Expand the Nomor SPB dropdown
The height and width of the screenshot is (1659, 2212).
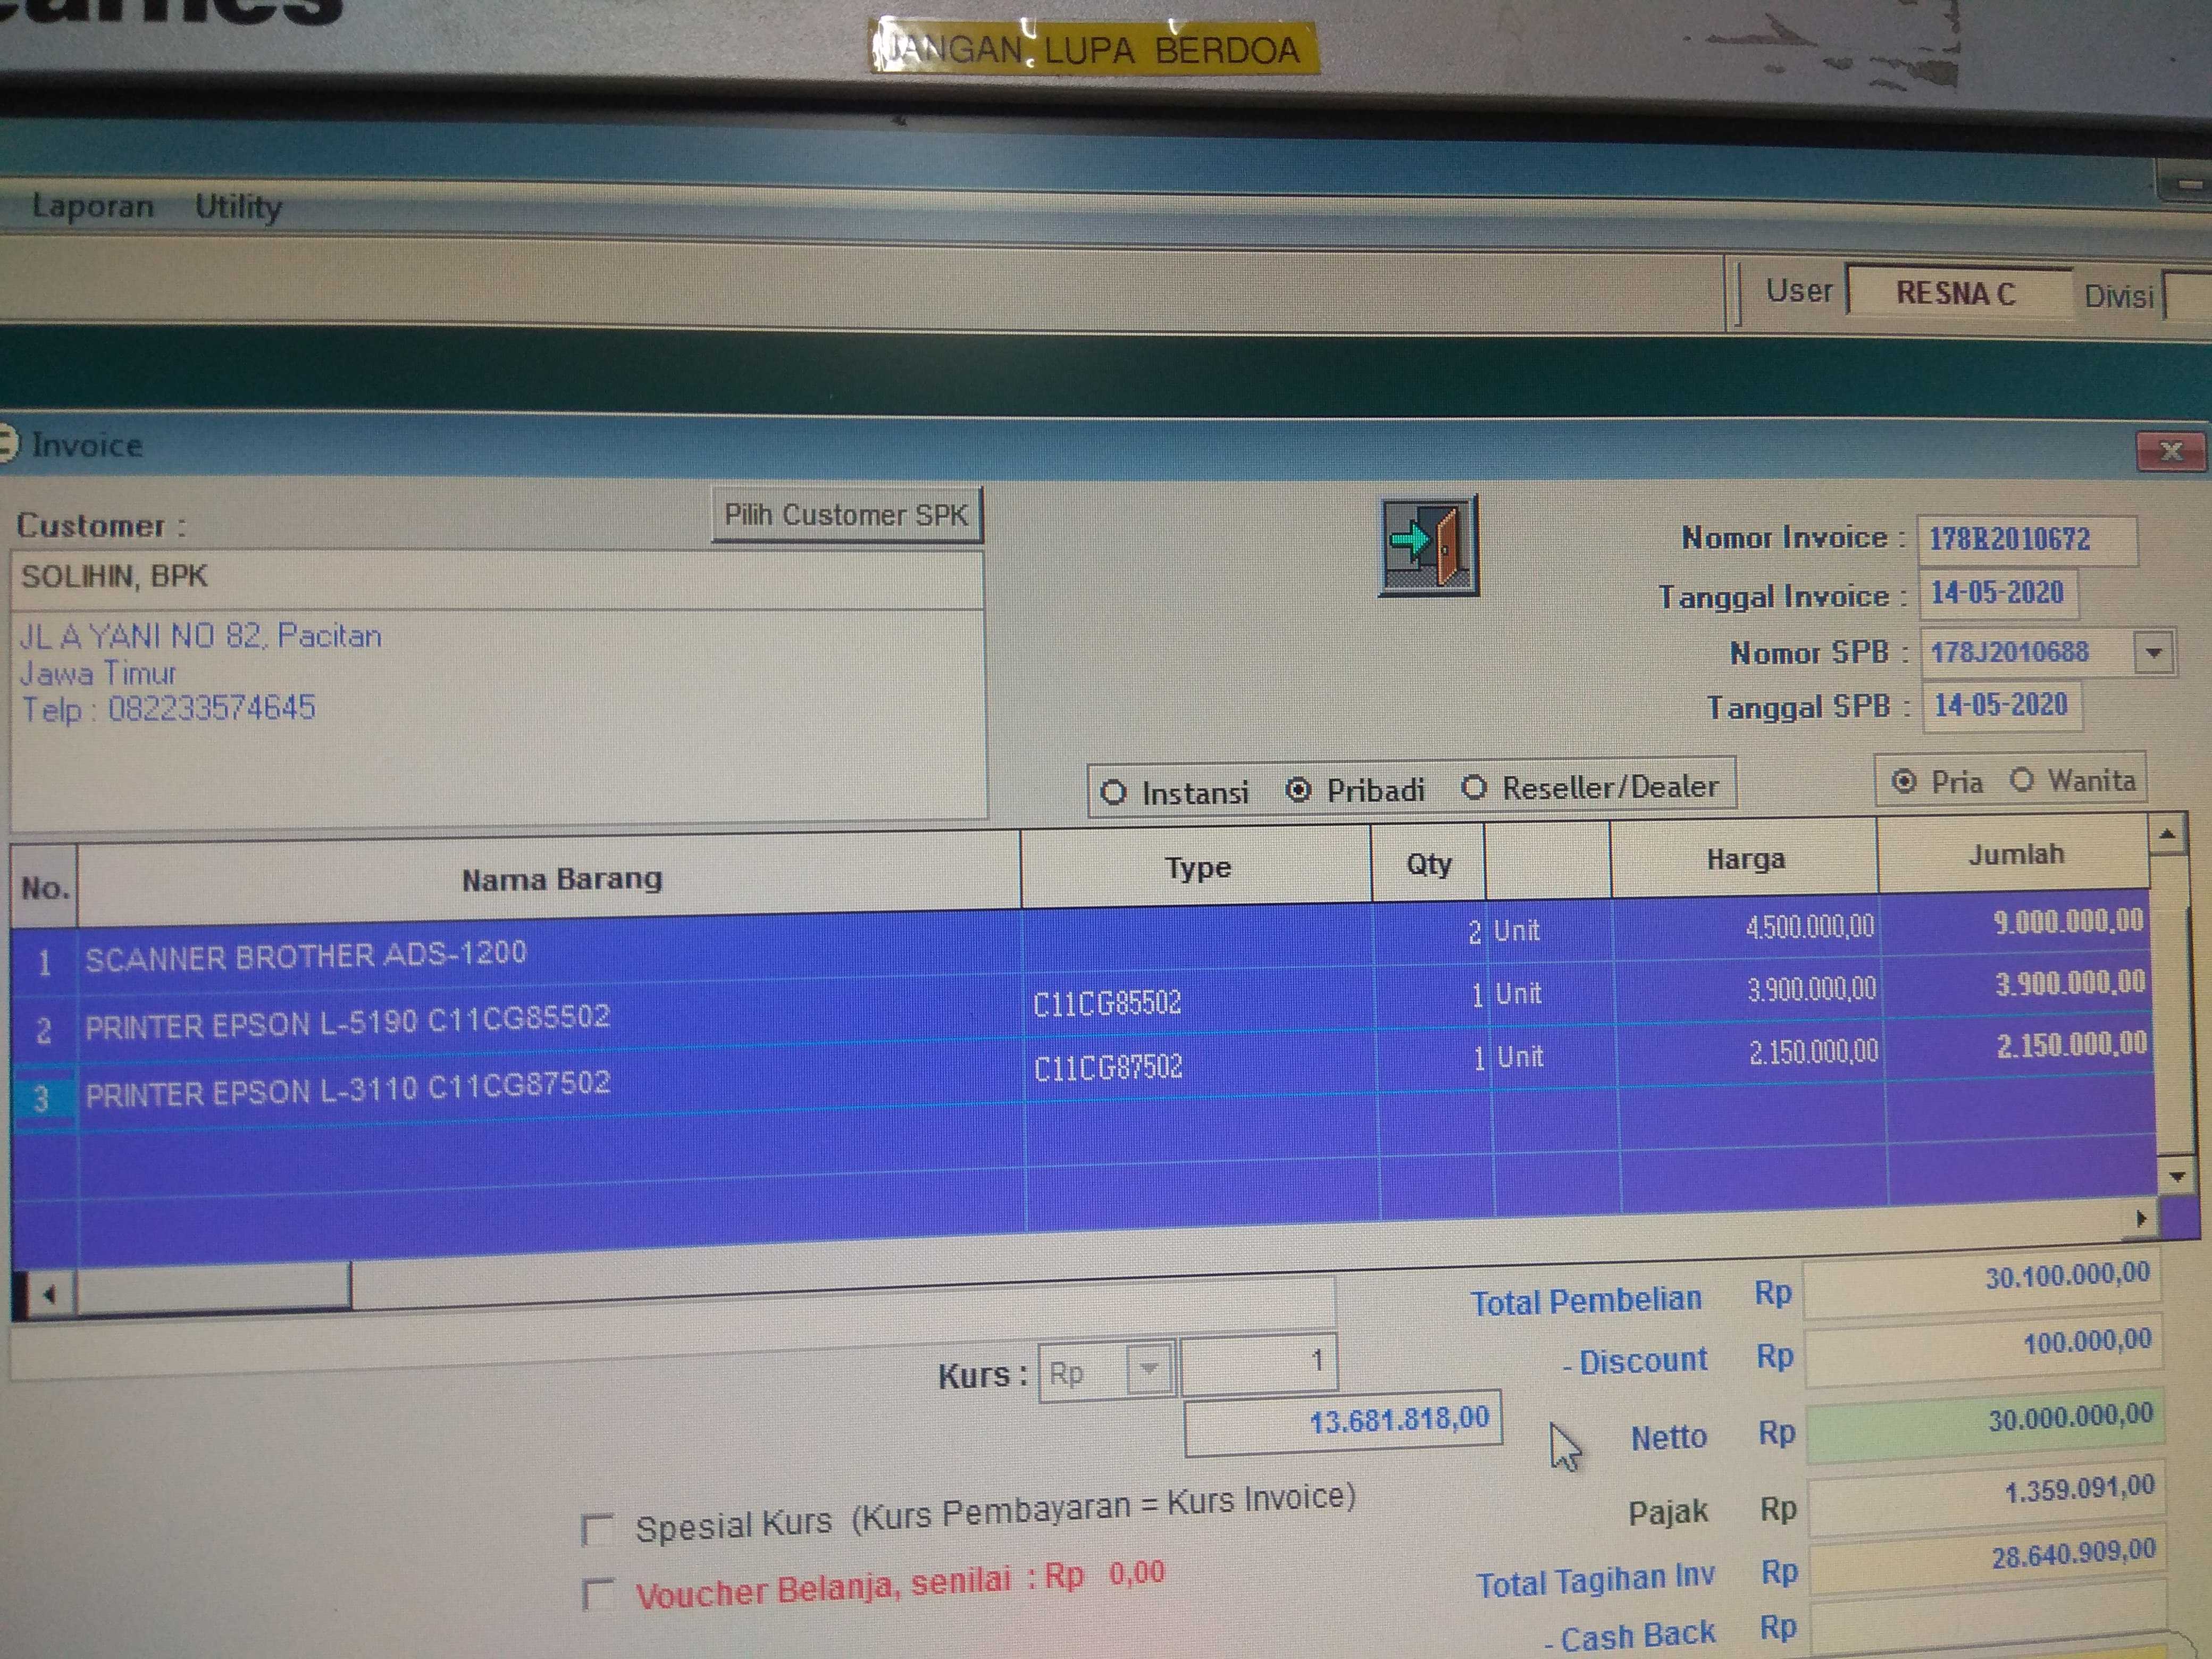point(2154,653)
